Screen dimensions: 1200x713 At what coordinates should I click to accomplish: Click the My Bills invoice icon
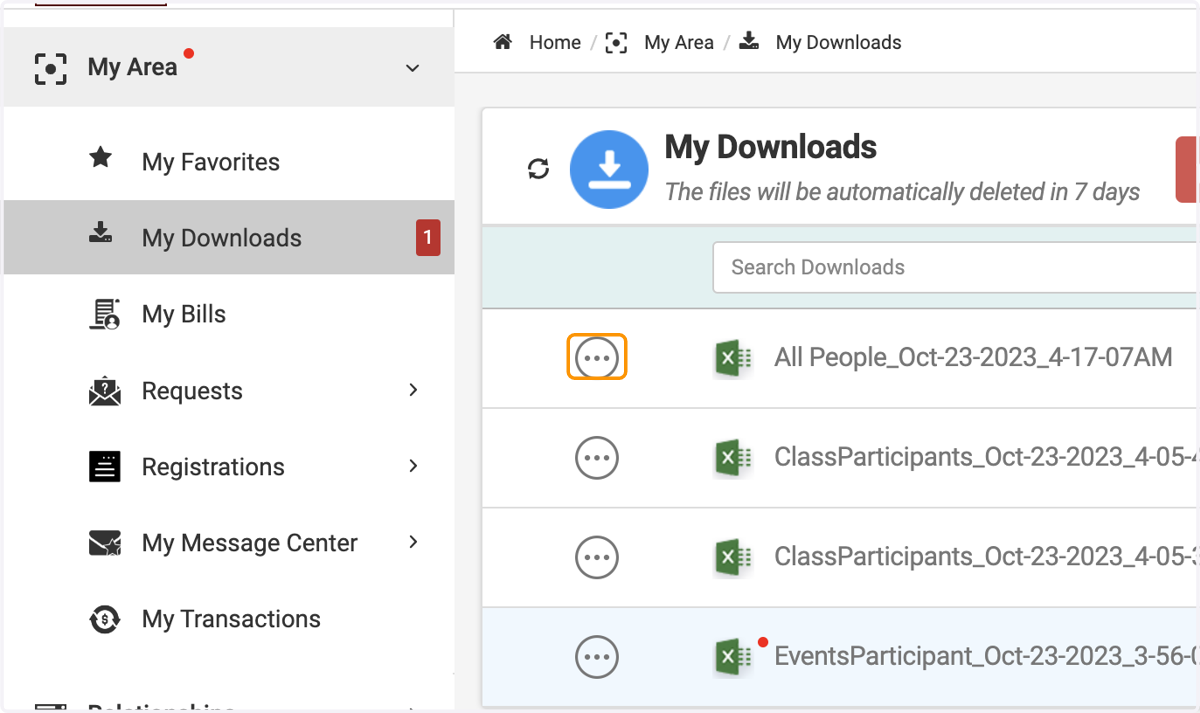[104, 314]
